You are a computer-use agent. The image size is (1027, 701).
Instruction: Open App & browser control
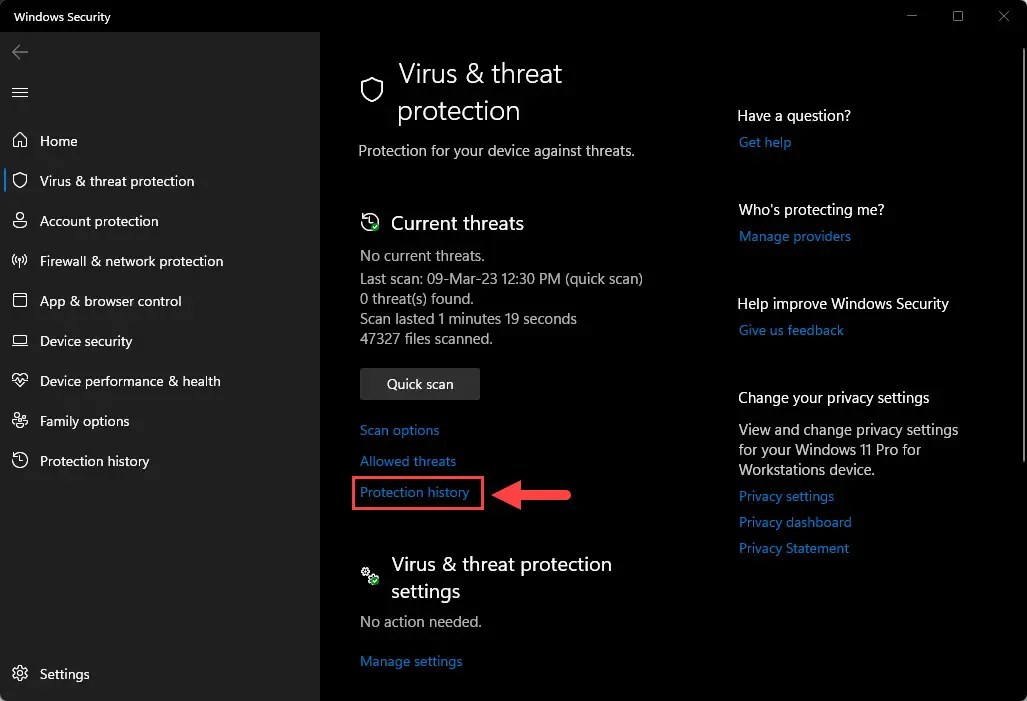click(x=110, y=301)
